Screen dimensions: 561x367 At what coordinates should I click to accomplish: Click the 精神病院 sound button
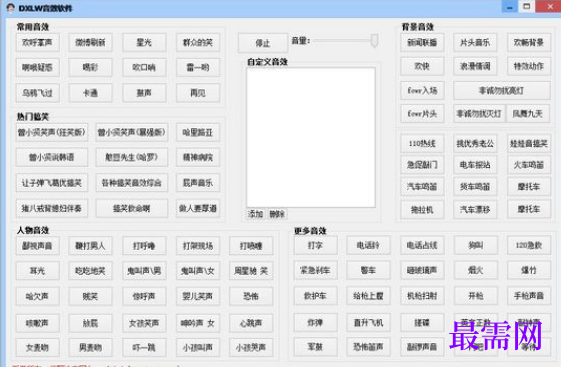pos(197,157)
